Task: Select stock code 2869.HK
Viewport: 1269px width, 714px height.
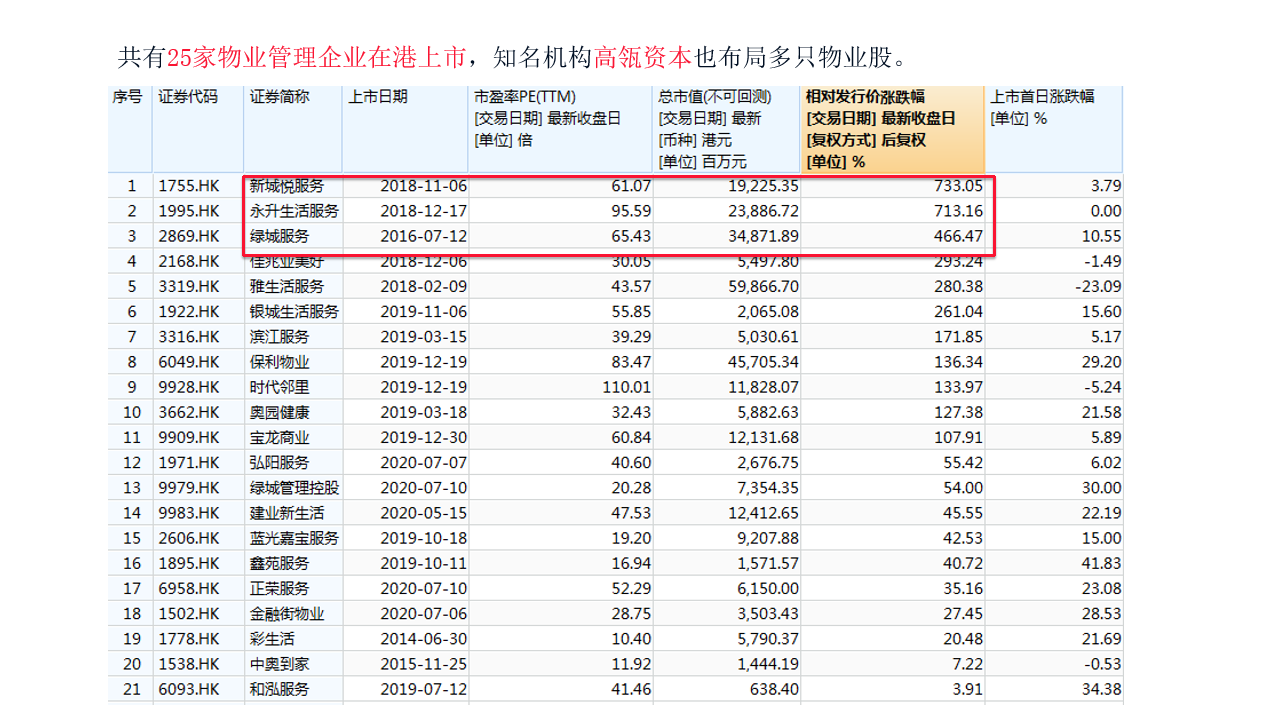Action: [x=188, y=236]
